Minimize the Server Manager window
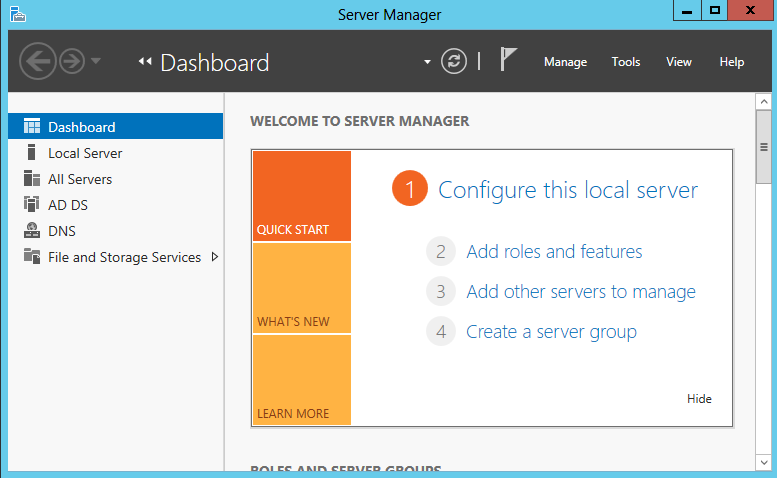 pyautogui.click(x=687, y=10)
